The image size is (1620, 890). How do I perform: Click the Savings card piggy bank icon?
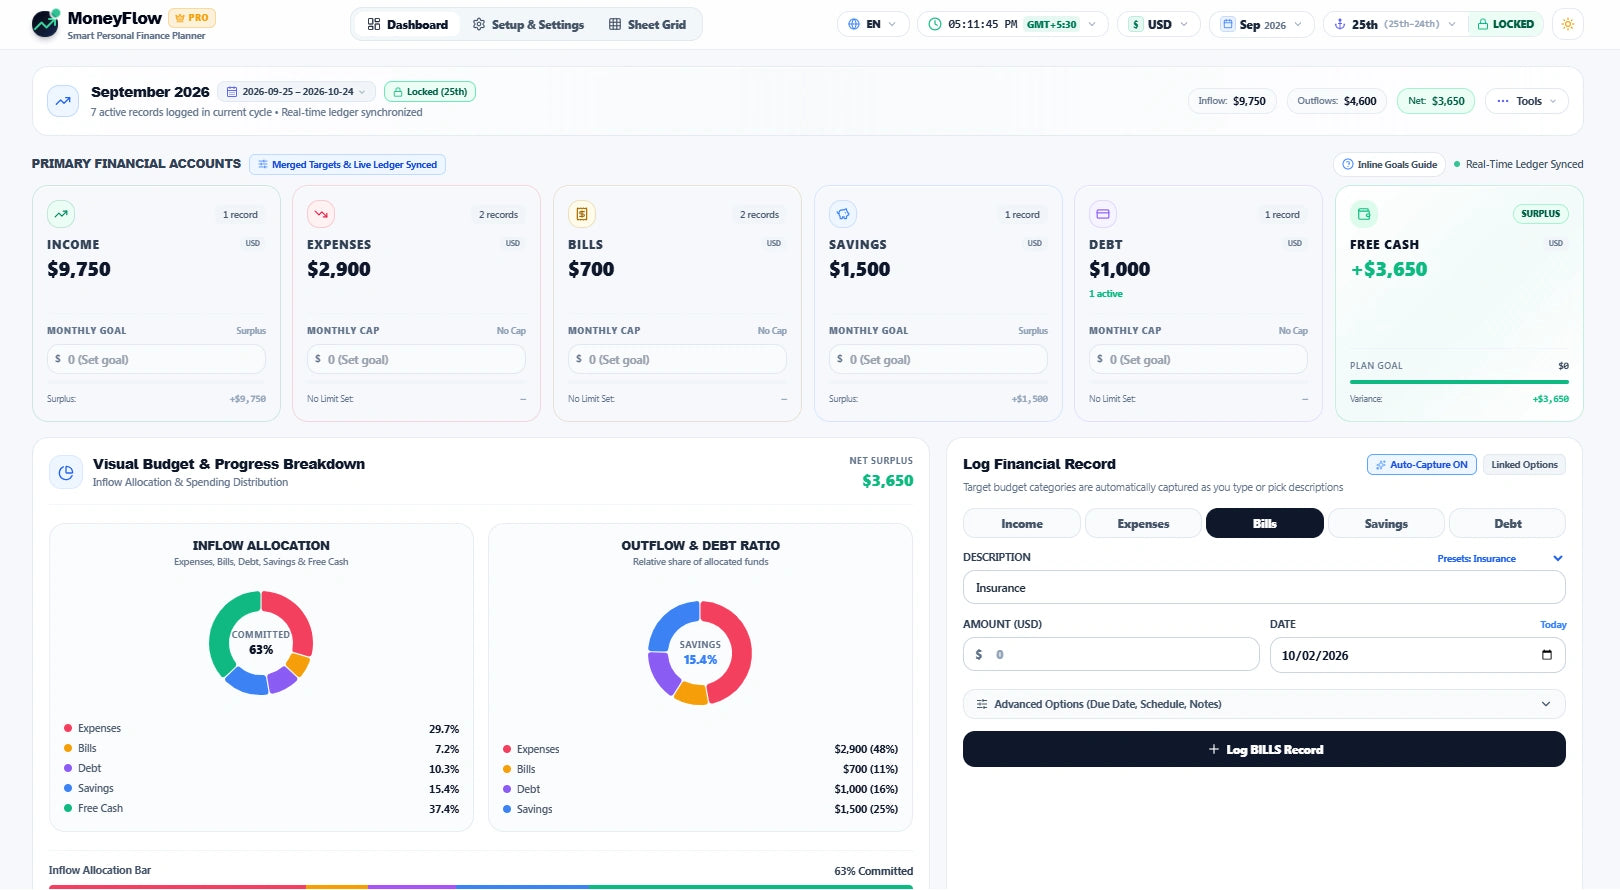click(843, 214)
